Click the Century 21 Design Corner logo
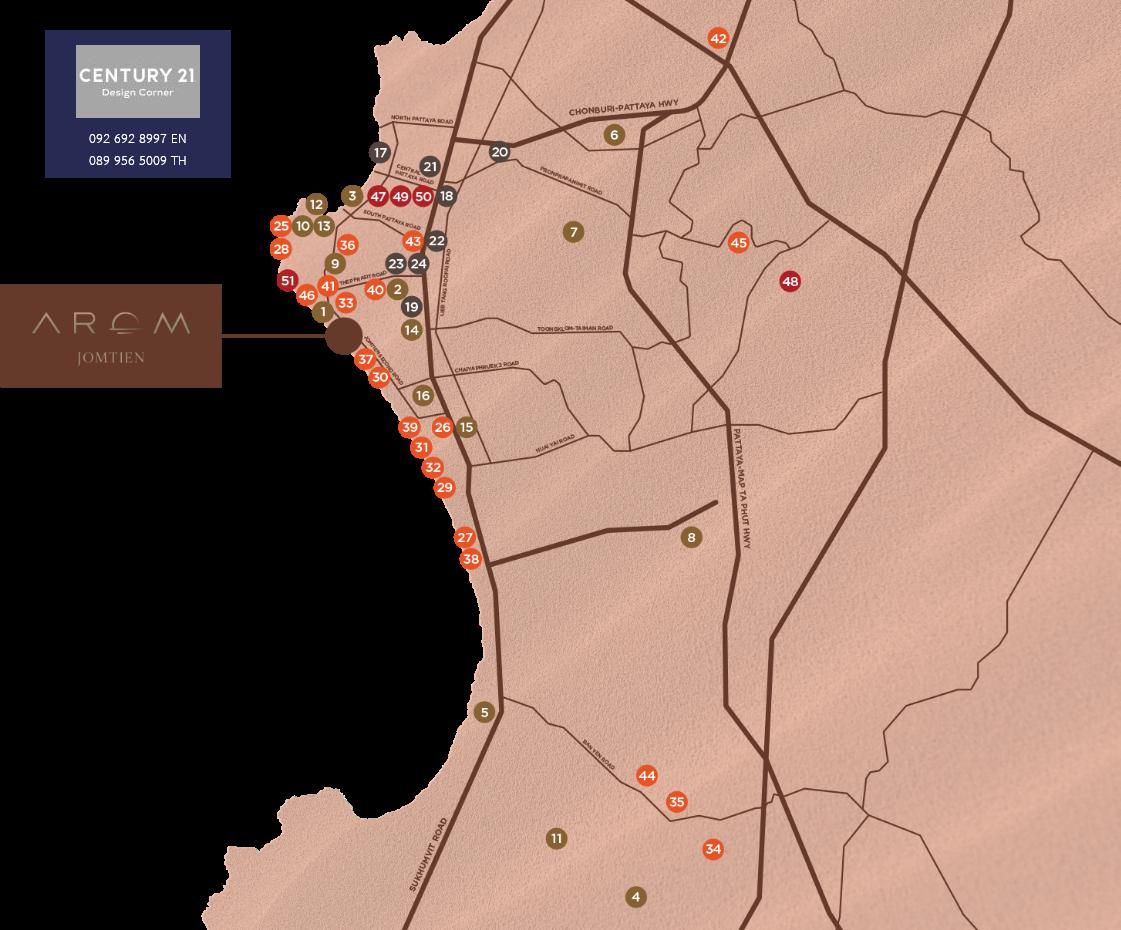This screenshot has height=930, width=1121. 138,81
